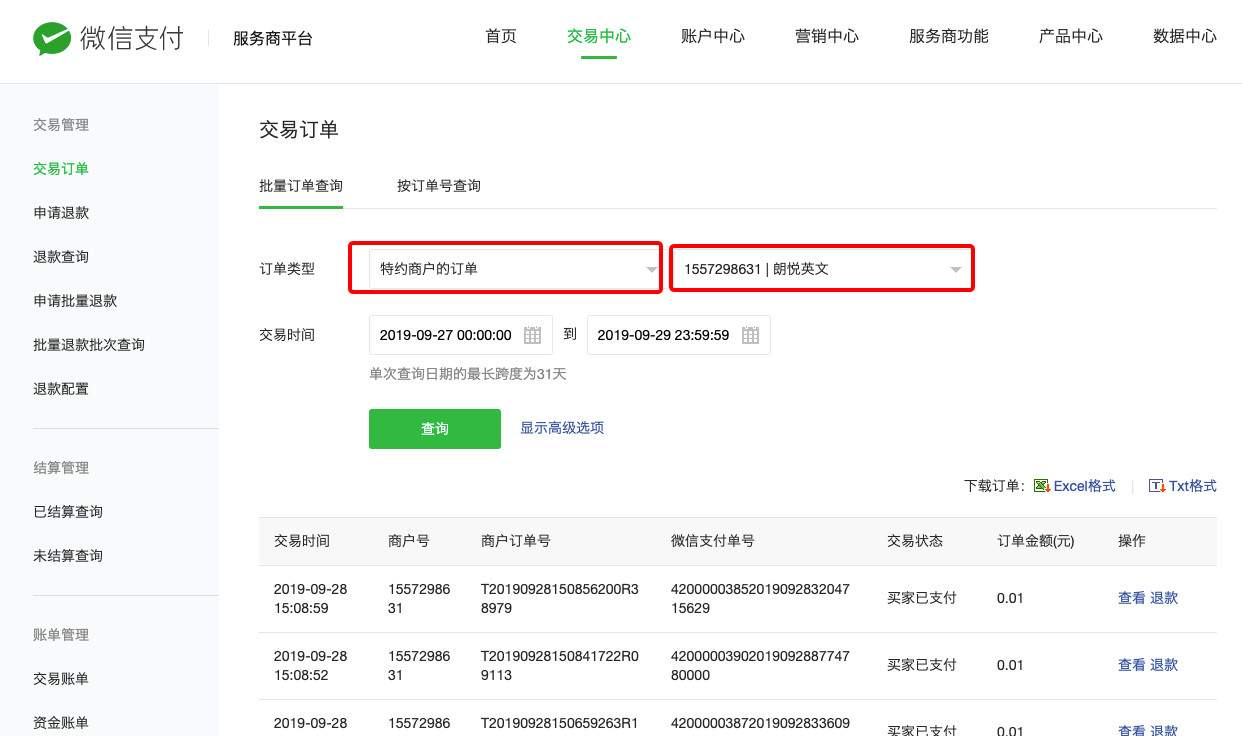Screen dimensions: 1242x736
Task: Open calendar icon for end date
Action: pyautogui.click(x=750, y=335)
